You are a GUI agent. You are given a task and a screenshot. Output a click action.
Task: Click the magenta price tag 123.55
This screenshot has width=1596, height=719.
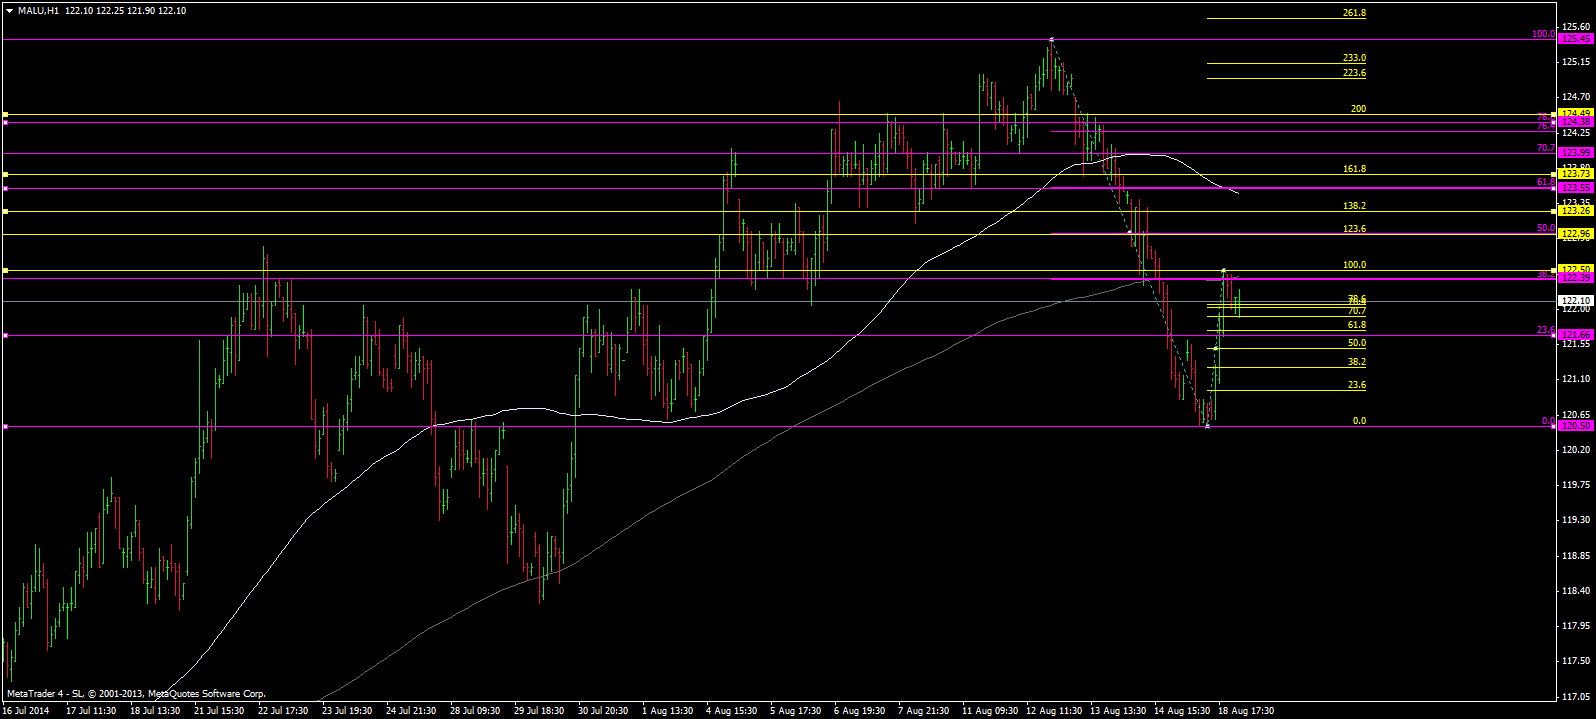(1575, 188)
